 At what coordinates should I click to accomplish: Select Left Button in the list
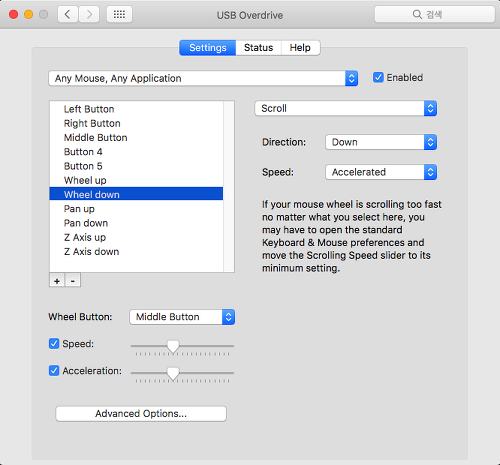pos(136,109)
